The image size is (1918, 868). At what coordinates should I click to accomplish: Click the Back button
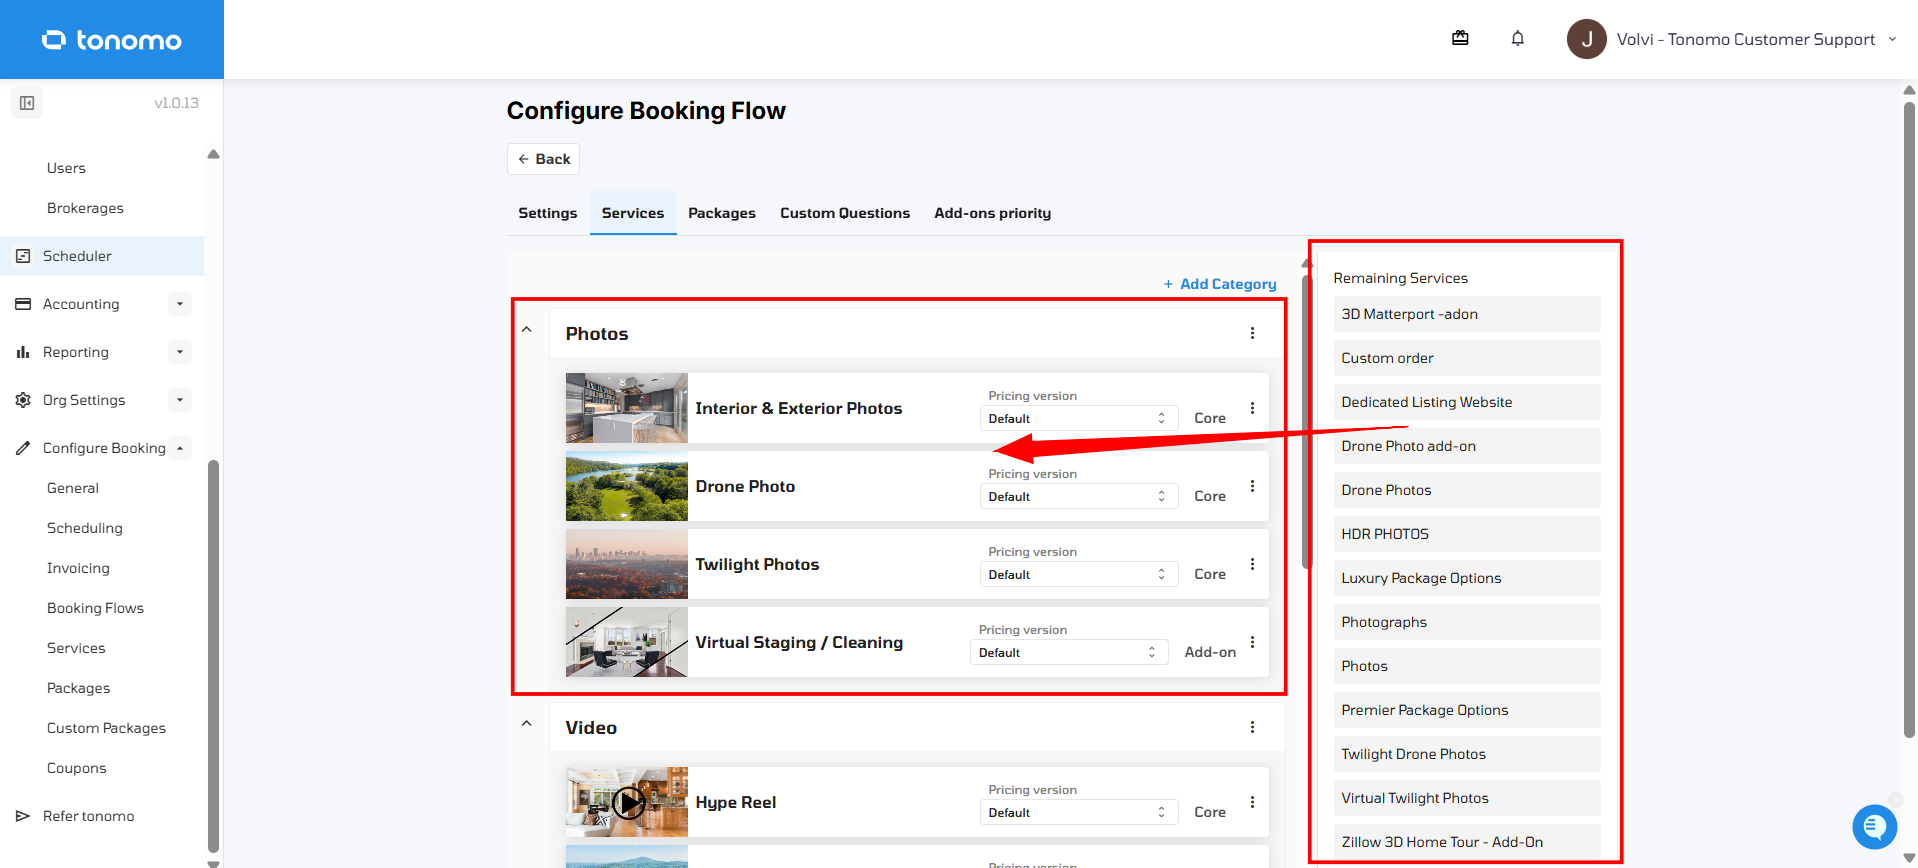point(543,159)
